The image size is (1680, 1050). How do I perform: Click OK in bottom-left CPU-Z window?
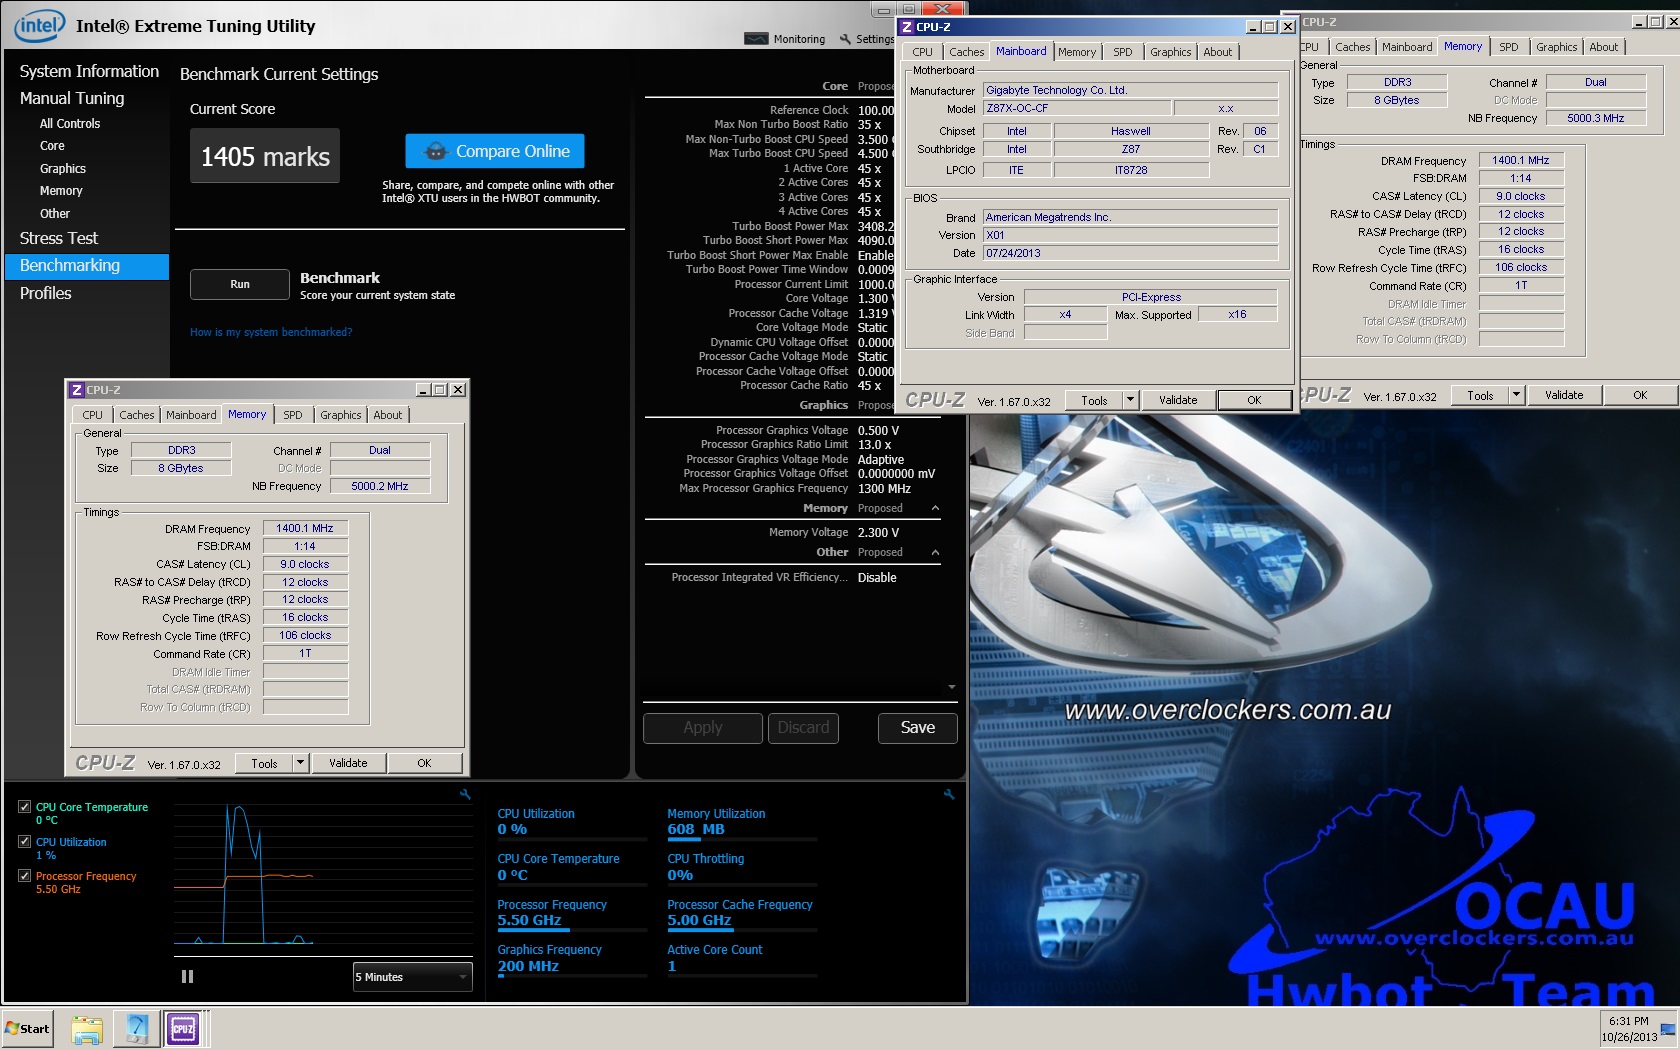tap(424, 763)
